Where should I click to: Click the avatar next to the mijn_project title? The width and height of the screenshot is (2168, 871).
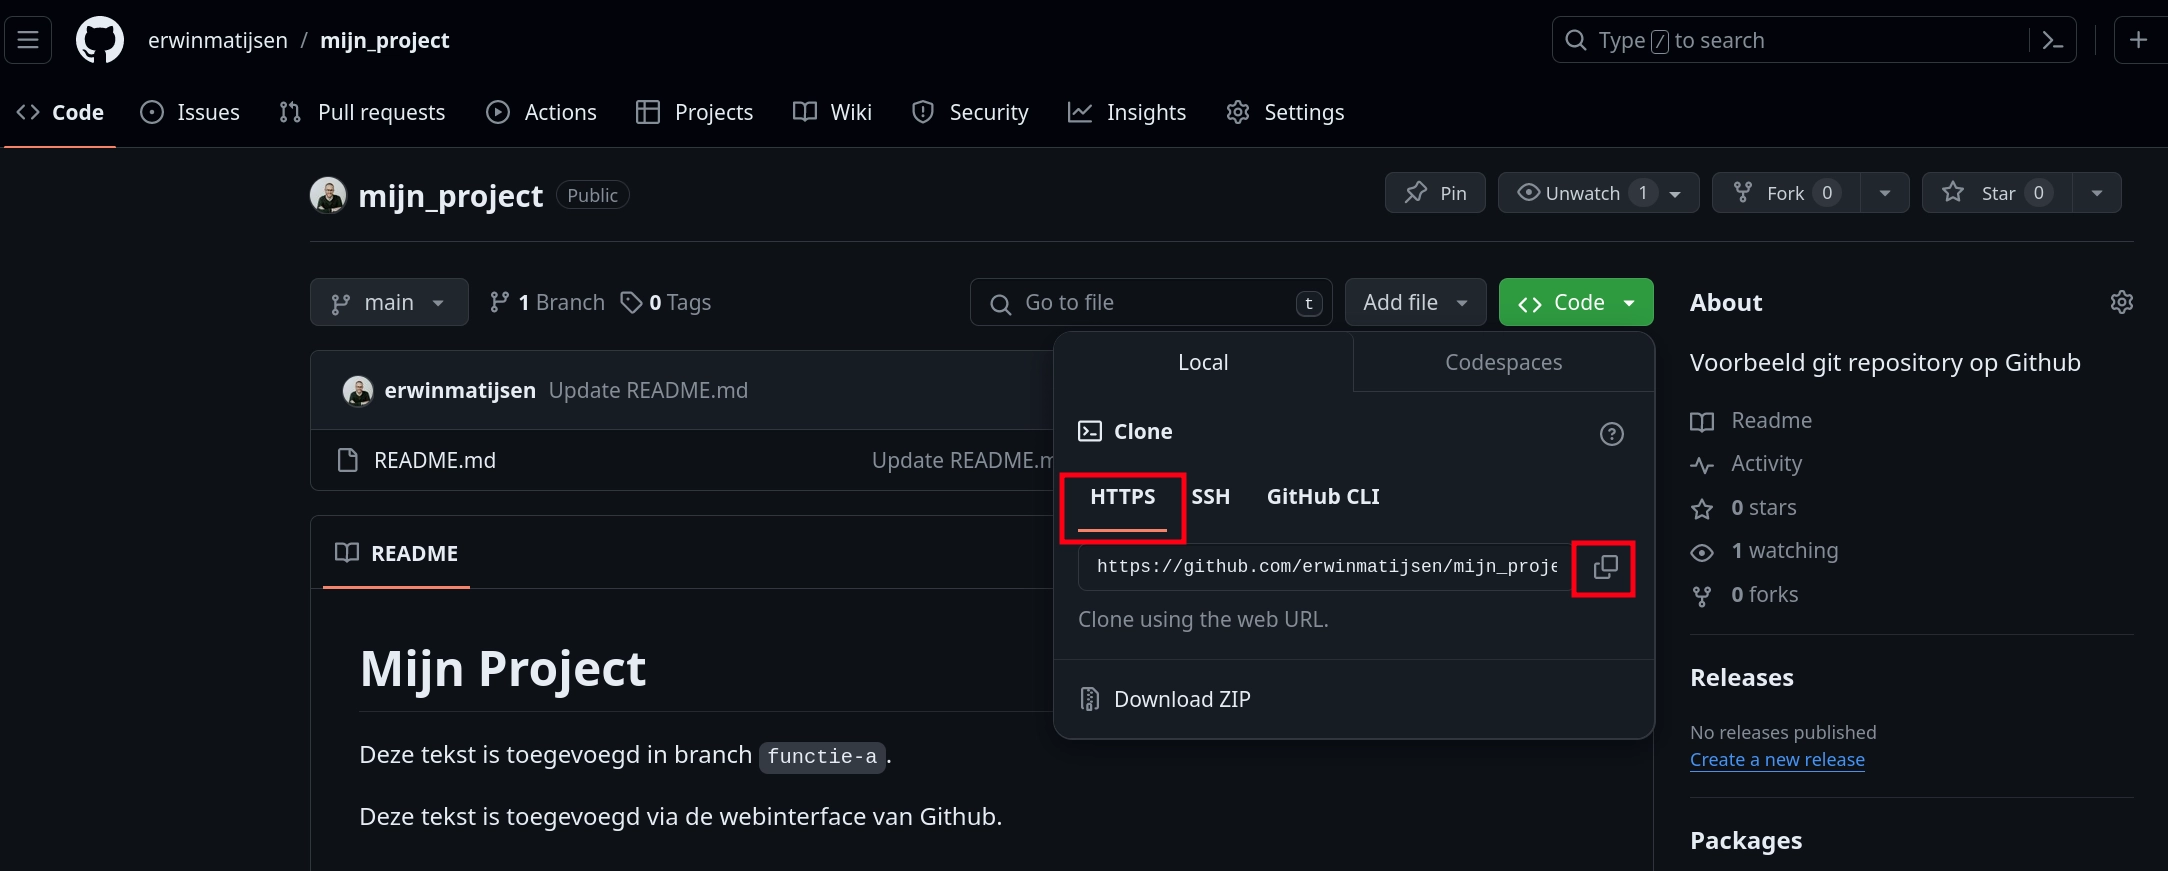pyautogui.click(x=328, y=195)
